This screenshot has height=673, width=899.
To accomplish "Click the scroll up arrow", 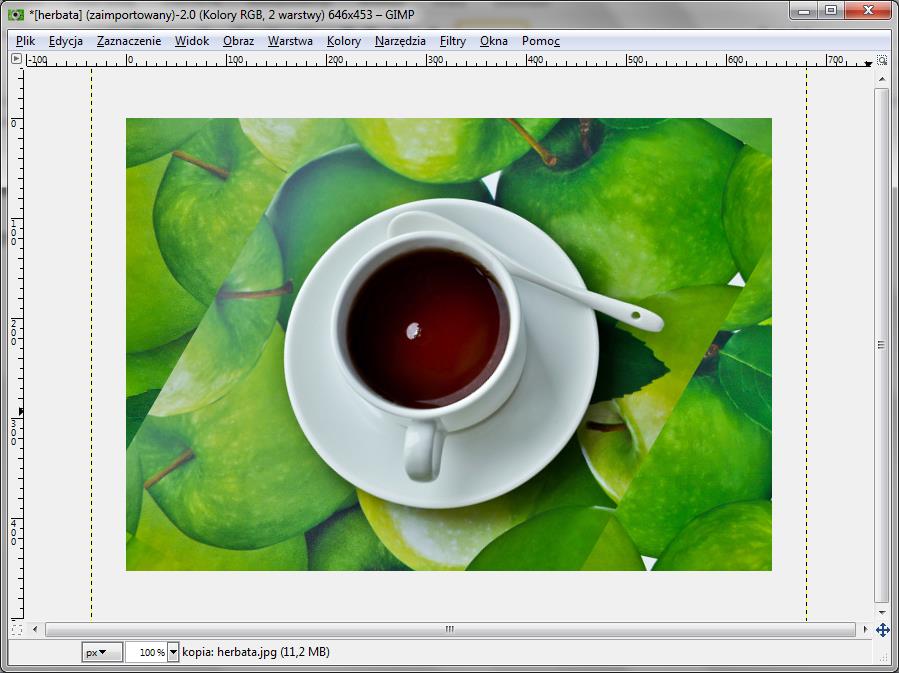I will point(882,79).
